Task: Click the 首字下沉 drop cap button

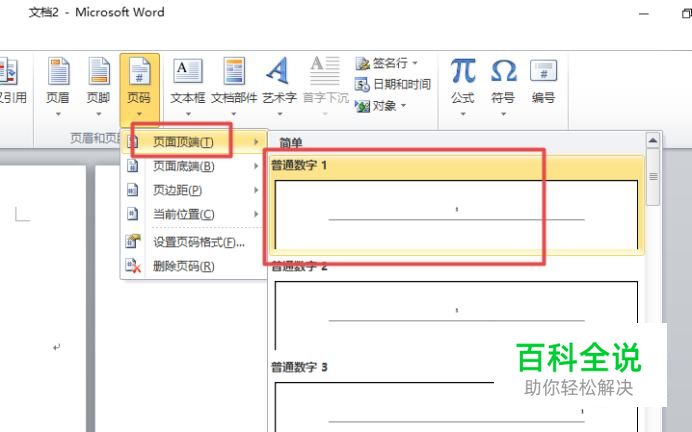Action: click(x=326, y=86)
